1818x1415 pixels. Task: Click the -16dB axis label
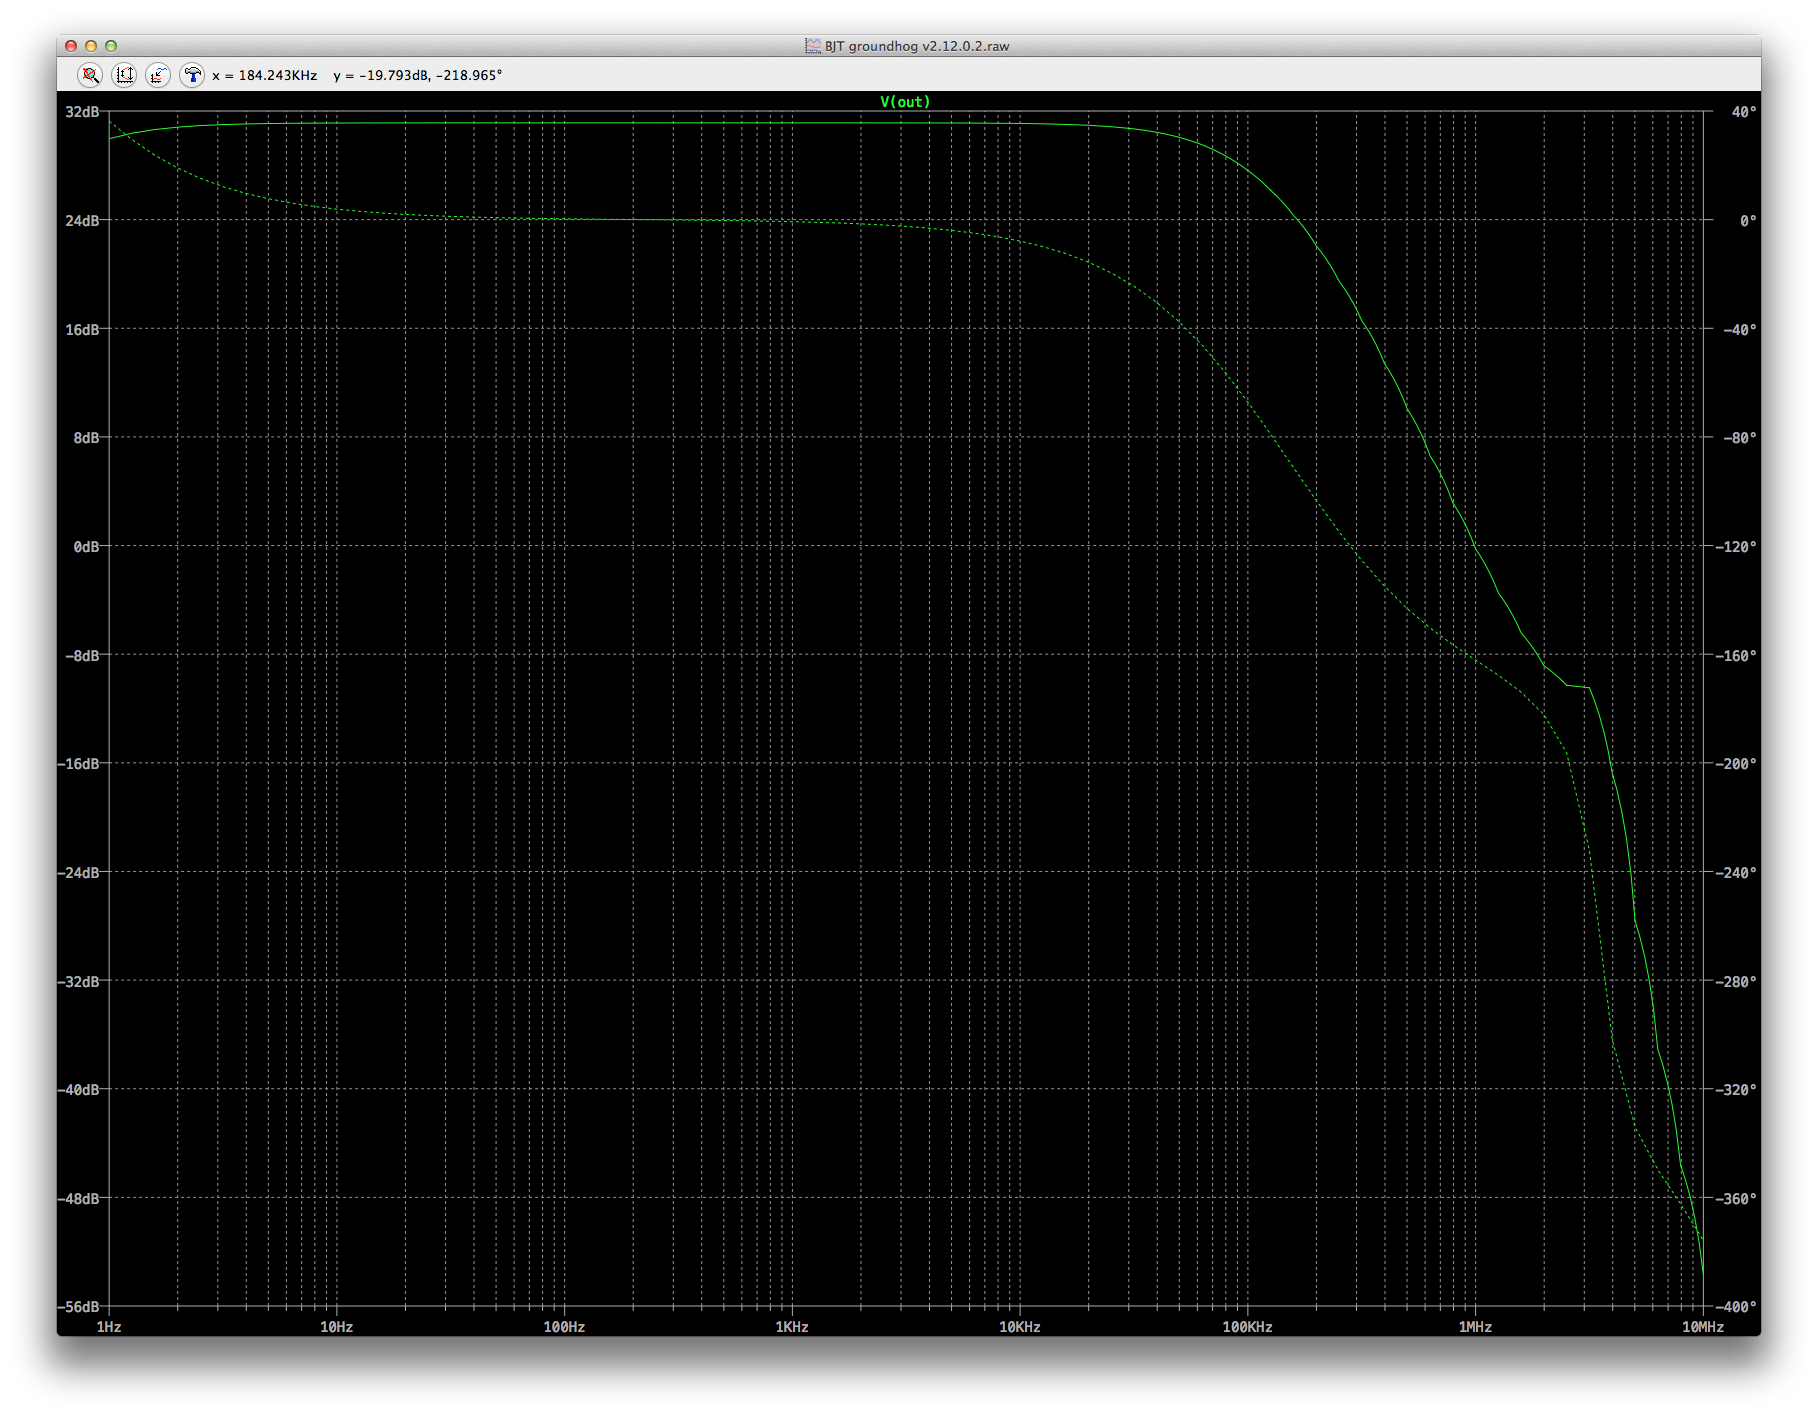click(79, 764)
